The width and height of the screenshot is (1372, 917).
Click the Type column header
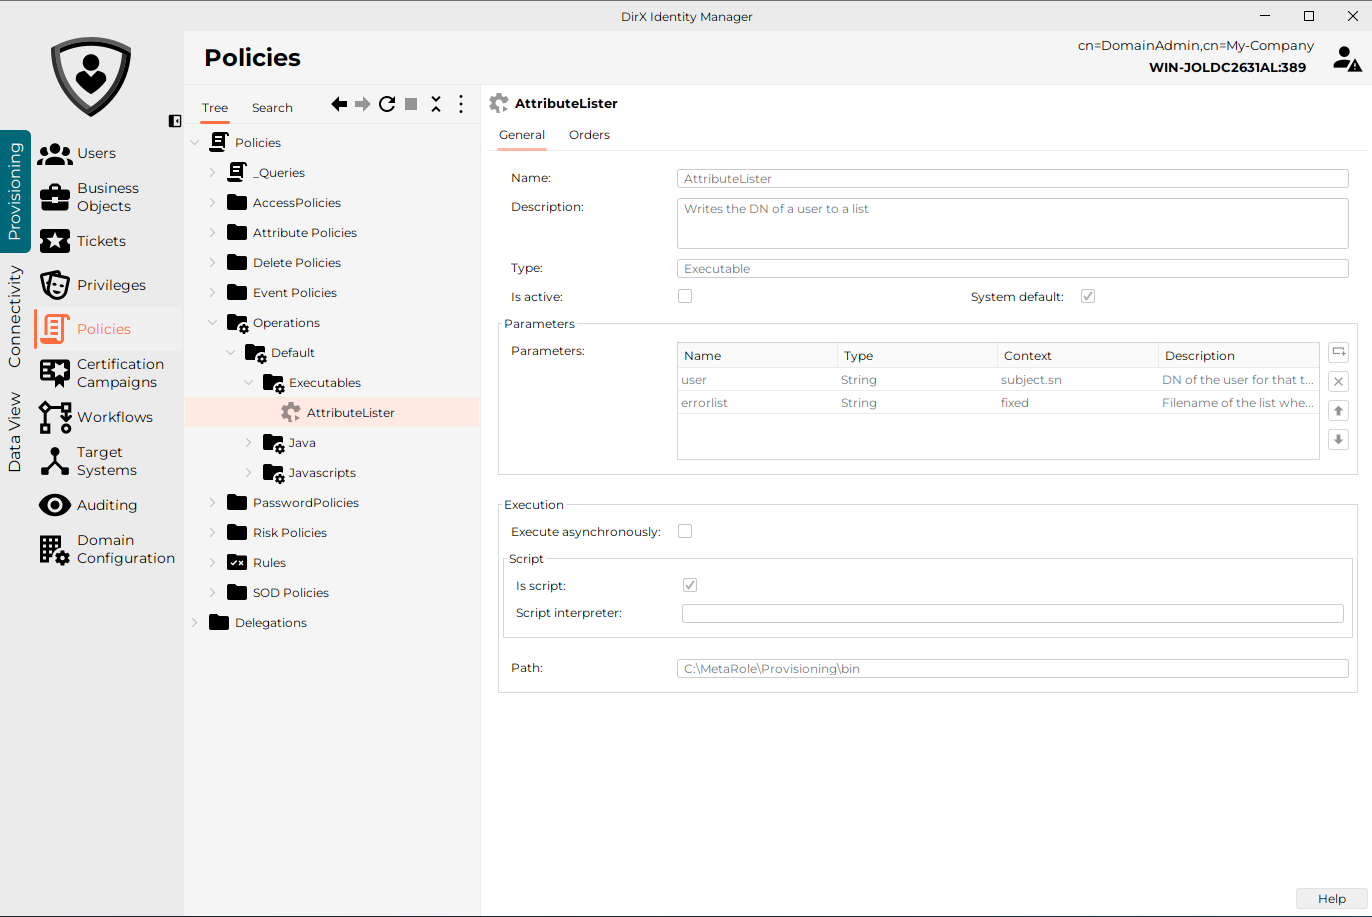pos(918,355)
